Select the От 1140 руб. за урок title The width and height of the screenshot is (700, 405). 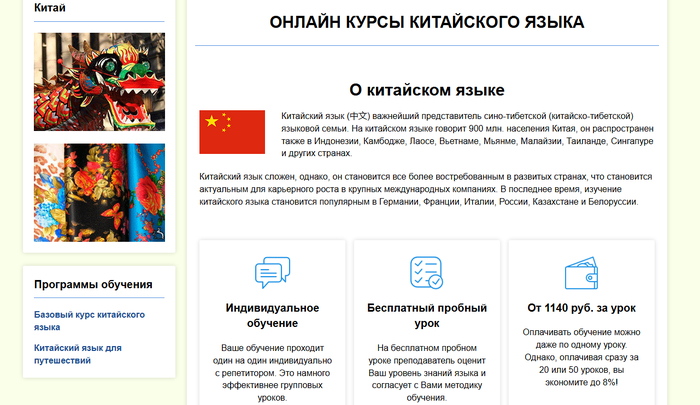pyautogui.click(x=581, y=307)
